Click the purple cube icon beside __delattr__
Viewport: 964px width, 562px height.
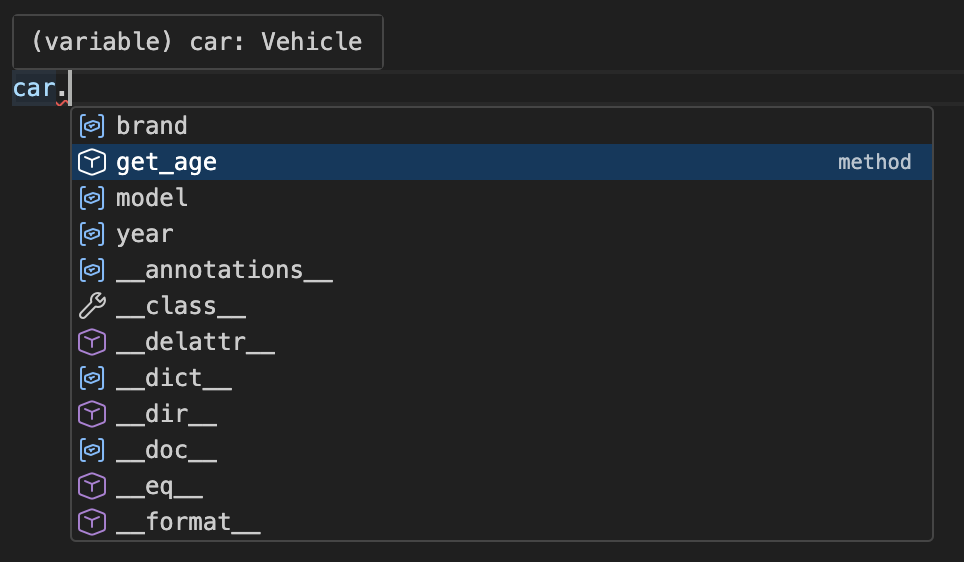point(92,342)
